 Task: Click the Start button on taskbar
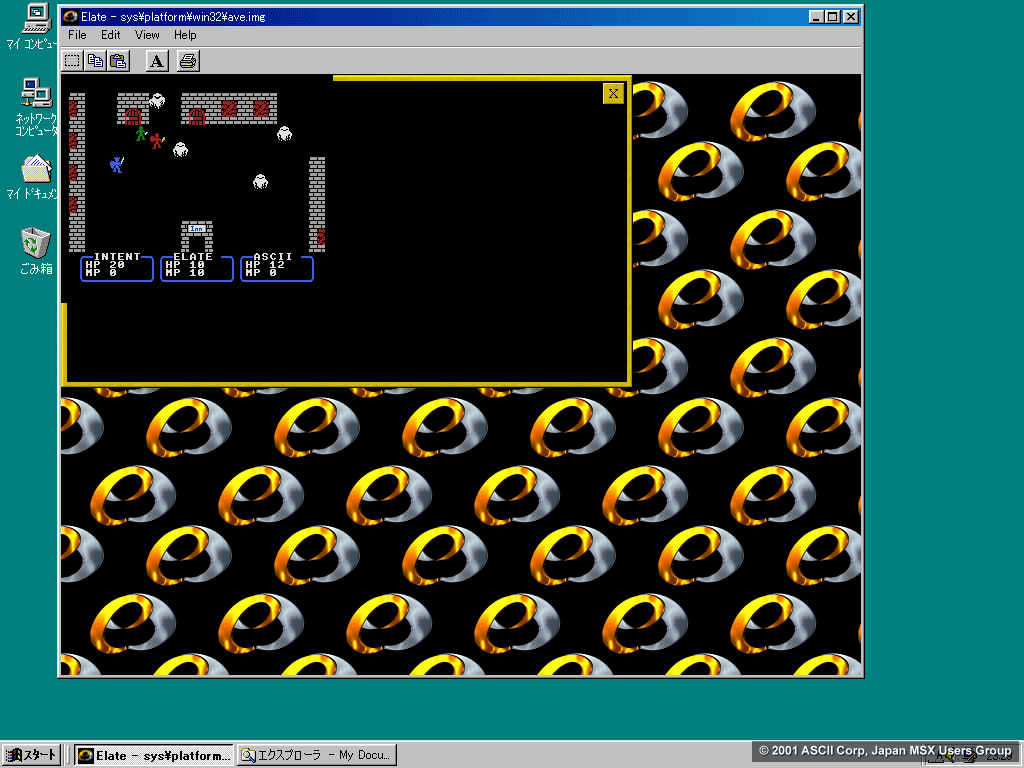click(x=31, y=755)
